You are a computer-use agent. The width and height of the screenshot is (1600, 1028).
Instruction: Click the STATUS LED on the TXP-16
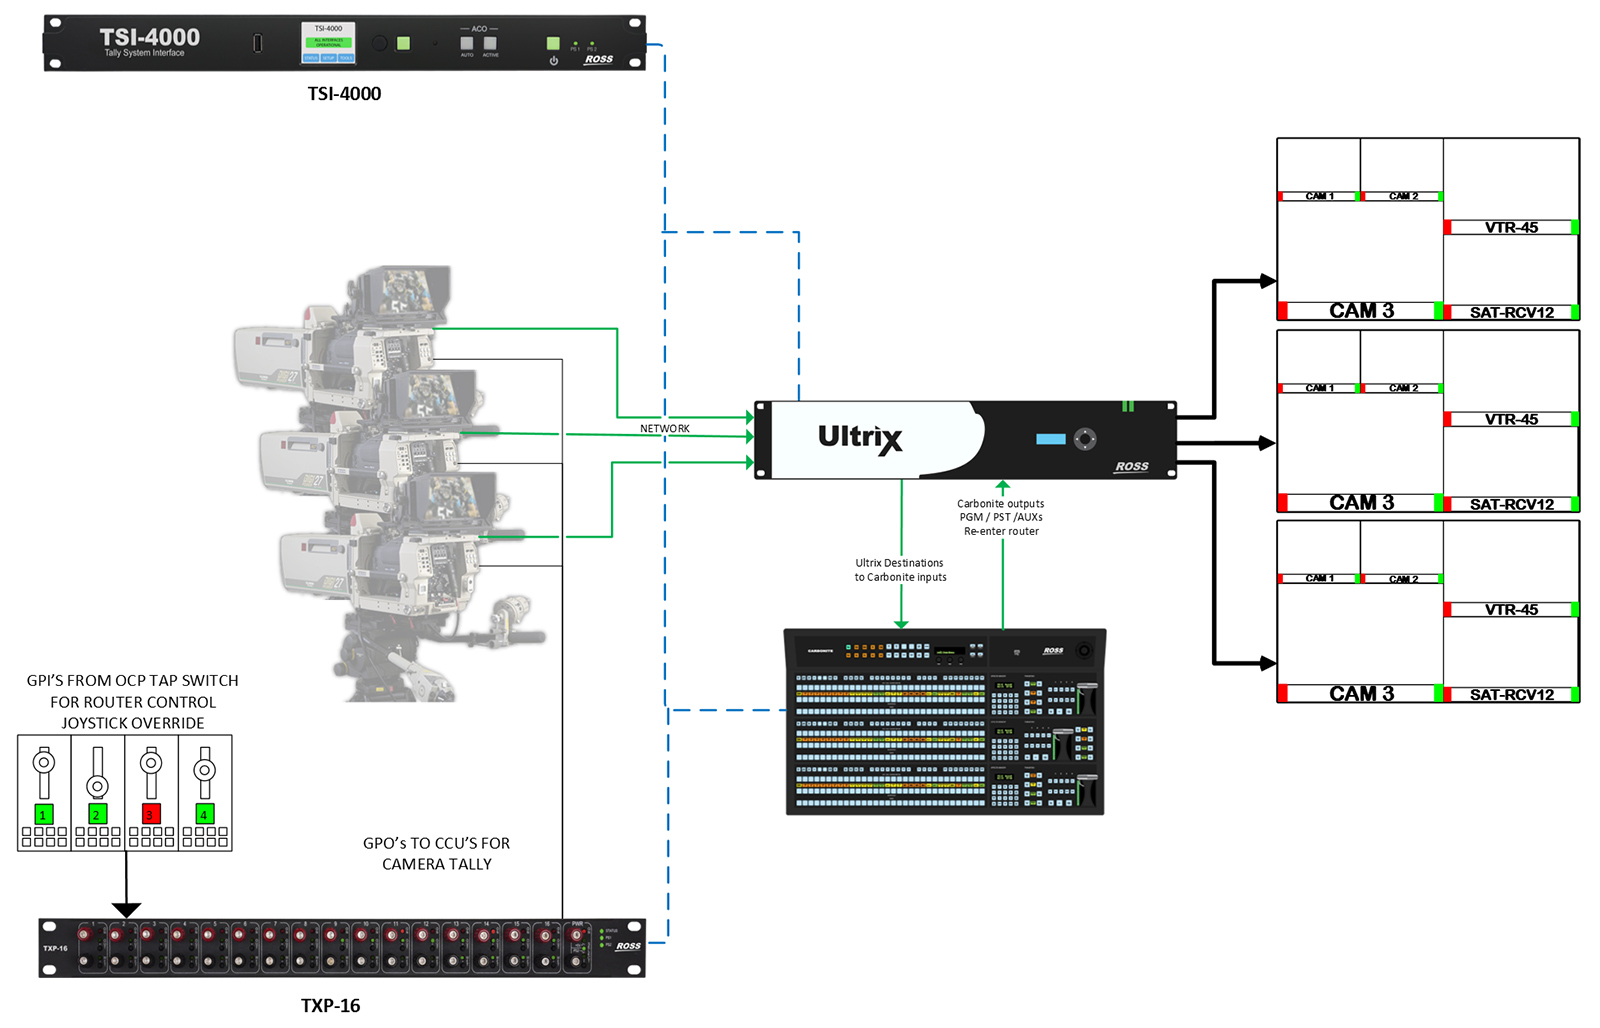click(602, 931)
